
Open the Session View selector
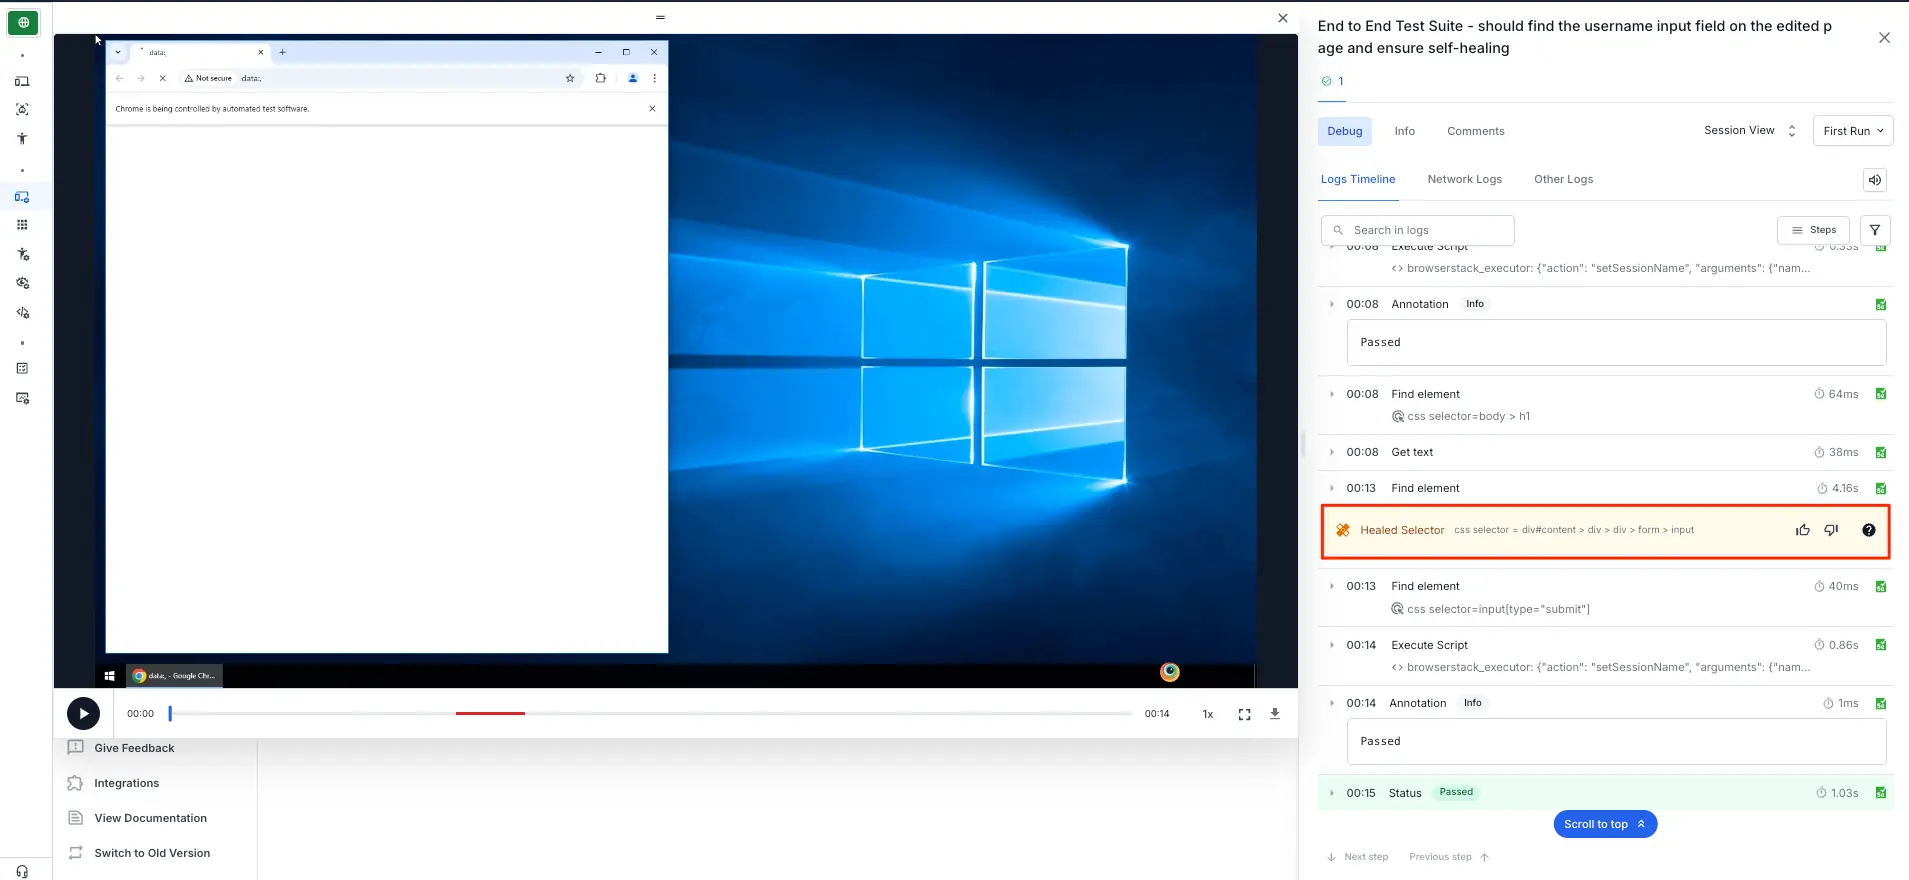tap(1749, 131)
